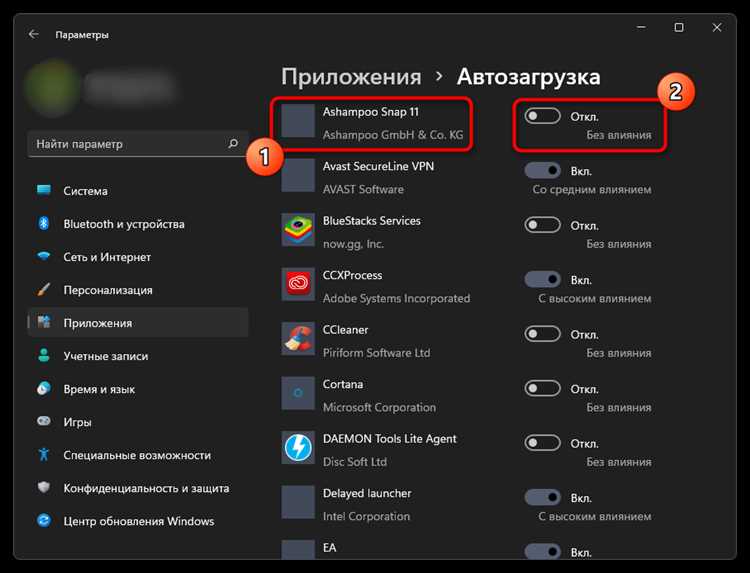Toggle the EA startup switch off
The height and width of the screenshot is (573, 750).
pyautogui.click(x=542, y=551)
